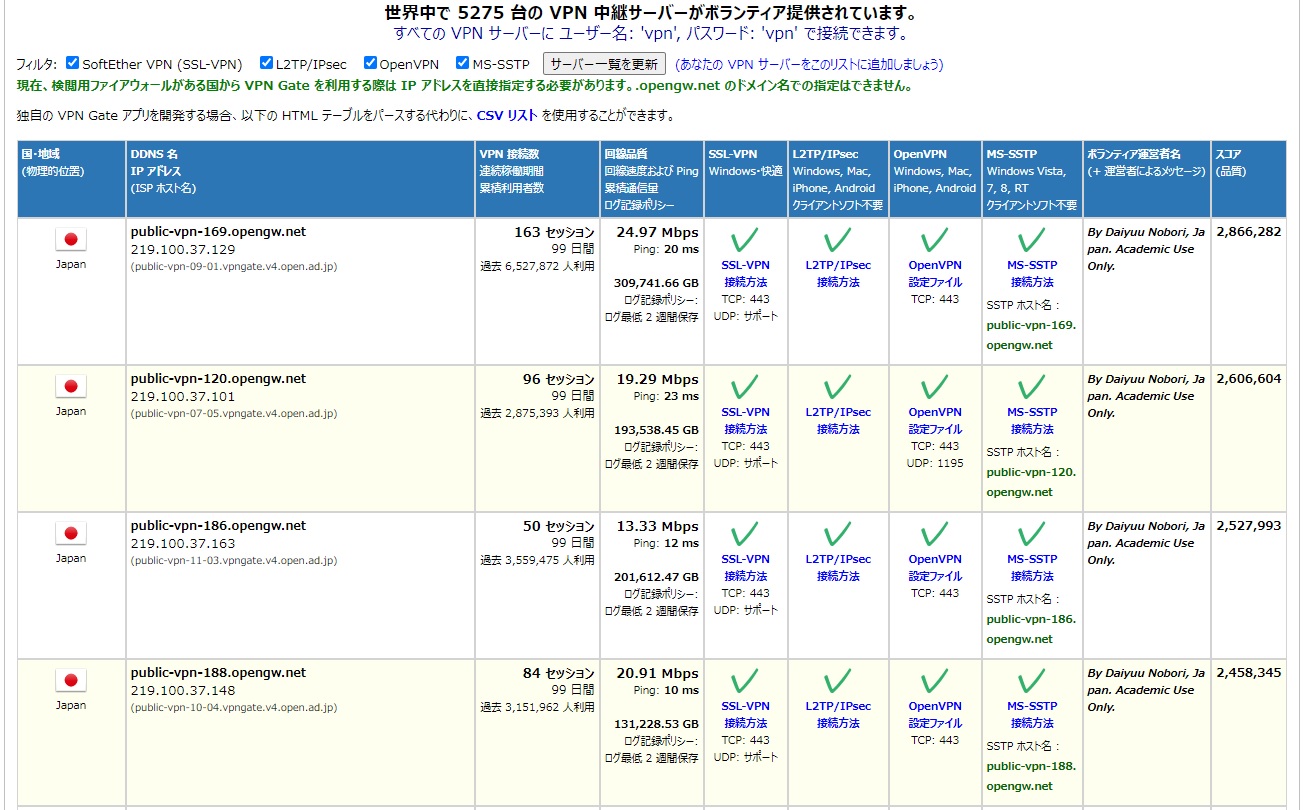Open L2TP/IPsec 接続方法 link for public-vpn-169

click(x=837, y=274)
